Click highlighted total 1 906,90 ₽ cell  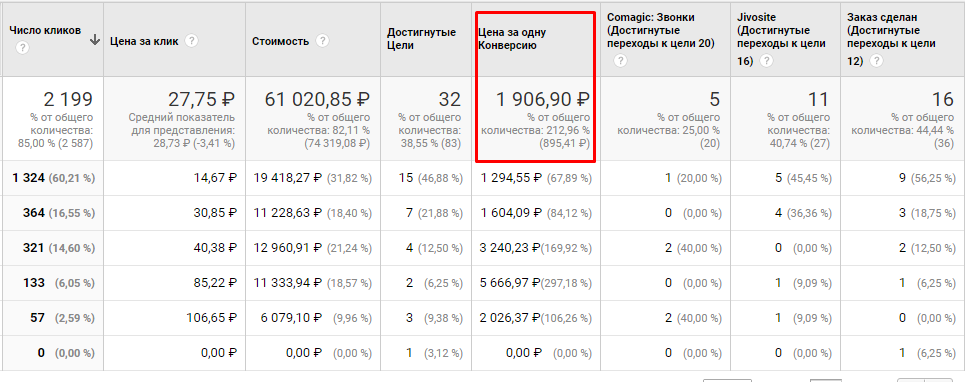[x=535, y=119]
